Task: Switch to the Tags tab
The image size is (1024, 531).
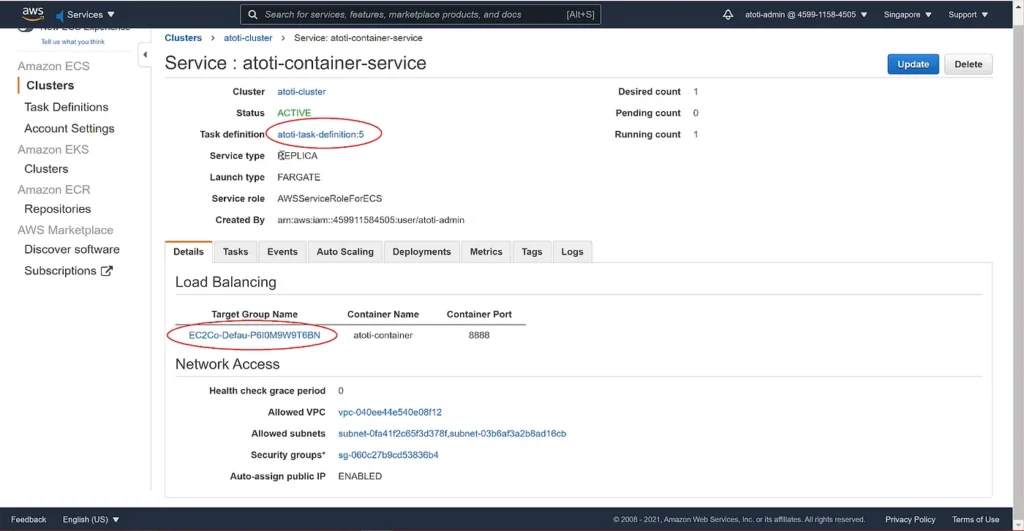Action: (x=532, y=251)
